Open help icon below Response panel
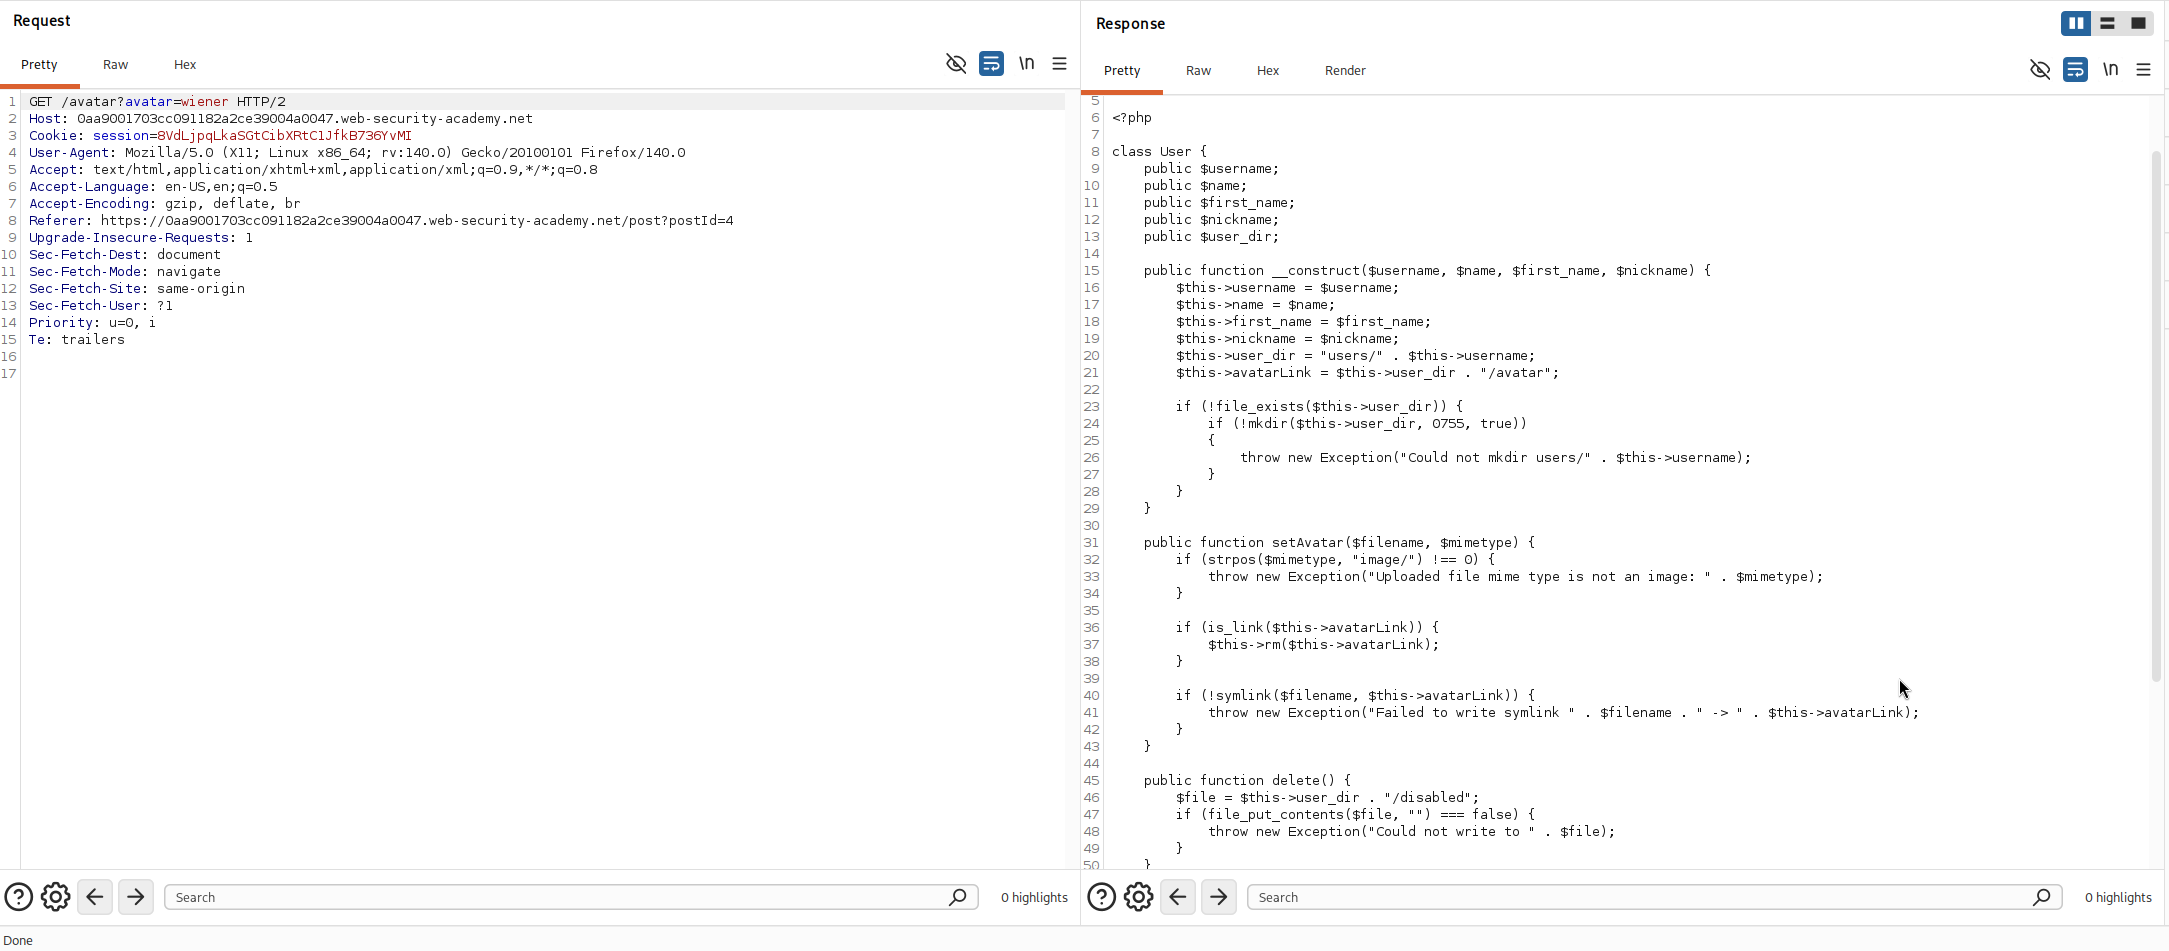The height and width of the screenshot is (951, 2169). 1101,897
